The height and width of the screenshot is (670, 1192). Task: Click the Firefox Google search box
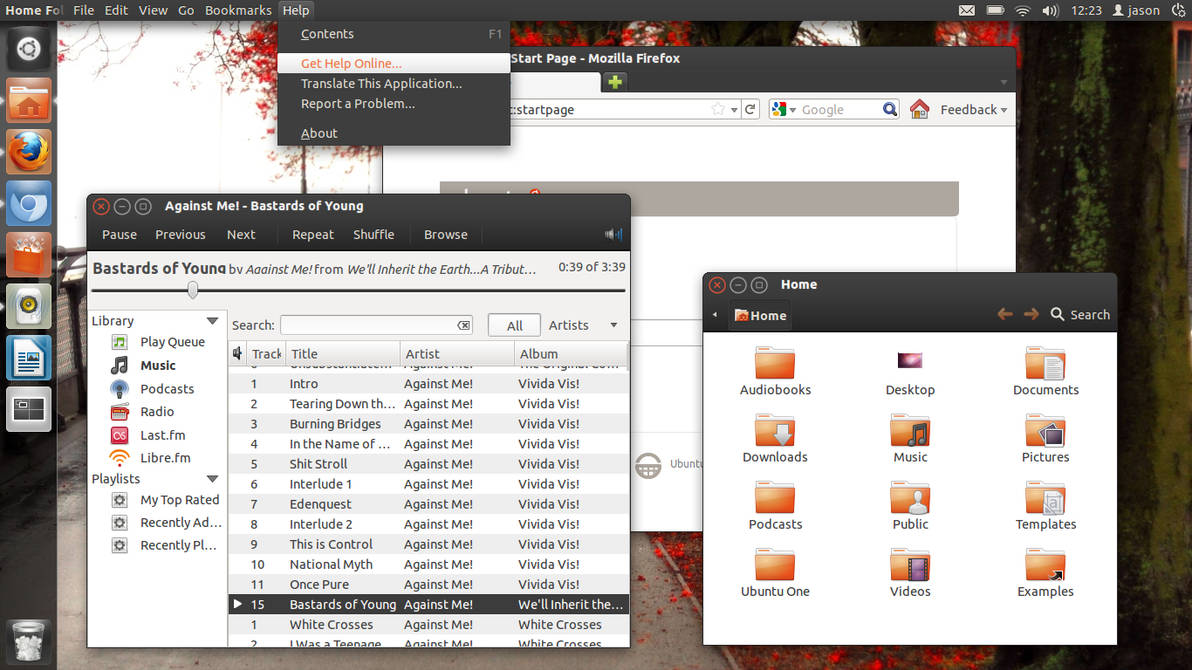point(839,110)
